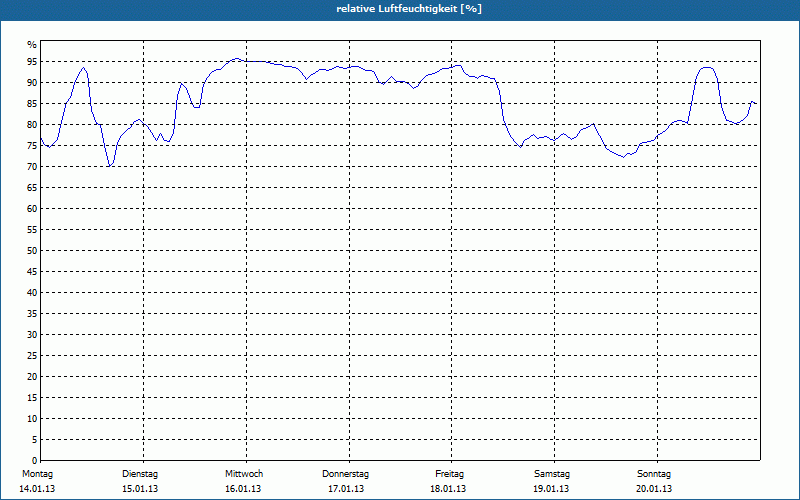The height and width of the screenshot is (500, 800).
Task: Click the y-axis value 0
Action: [x=35, y=461]
